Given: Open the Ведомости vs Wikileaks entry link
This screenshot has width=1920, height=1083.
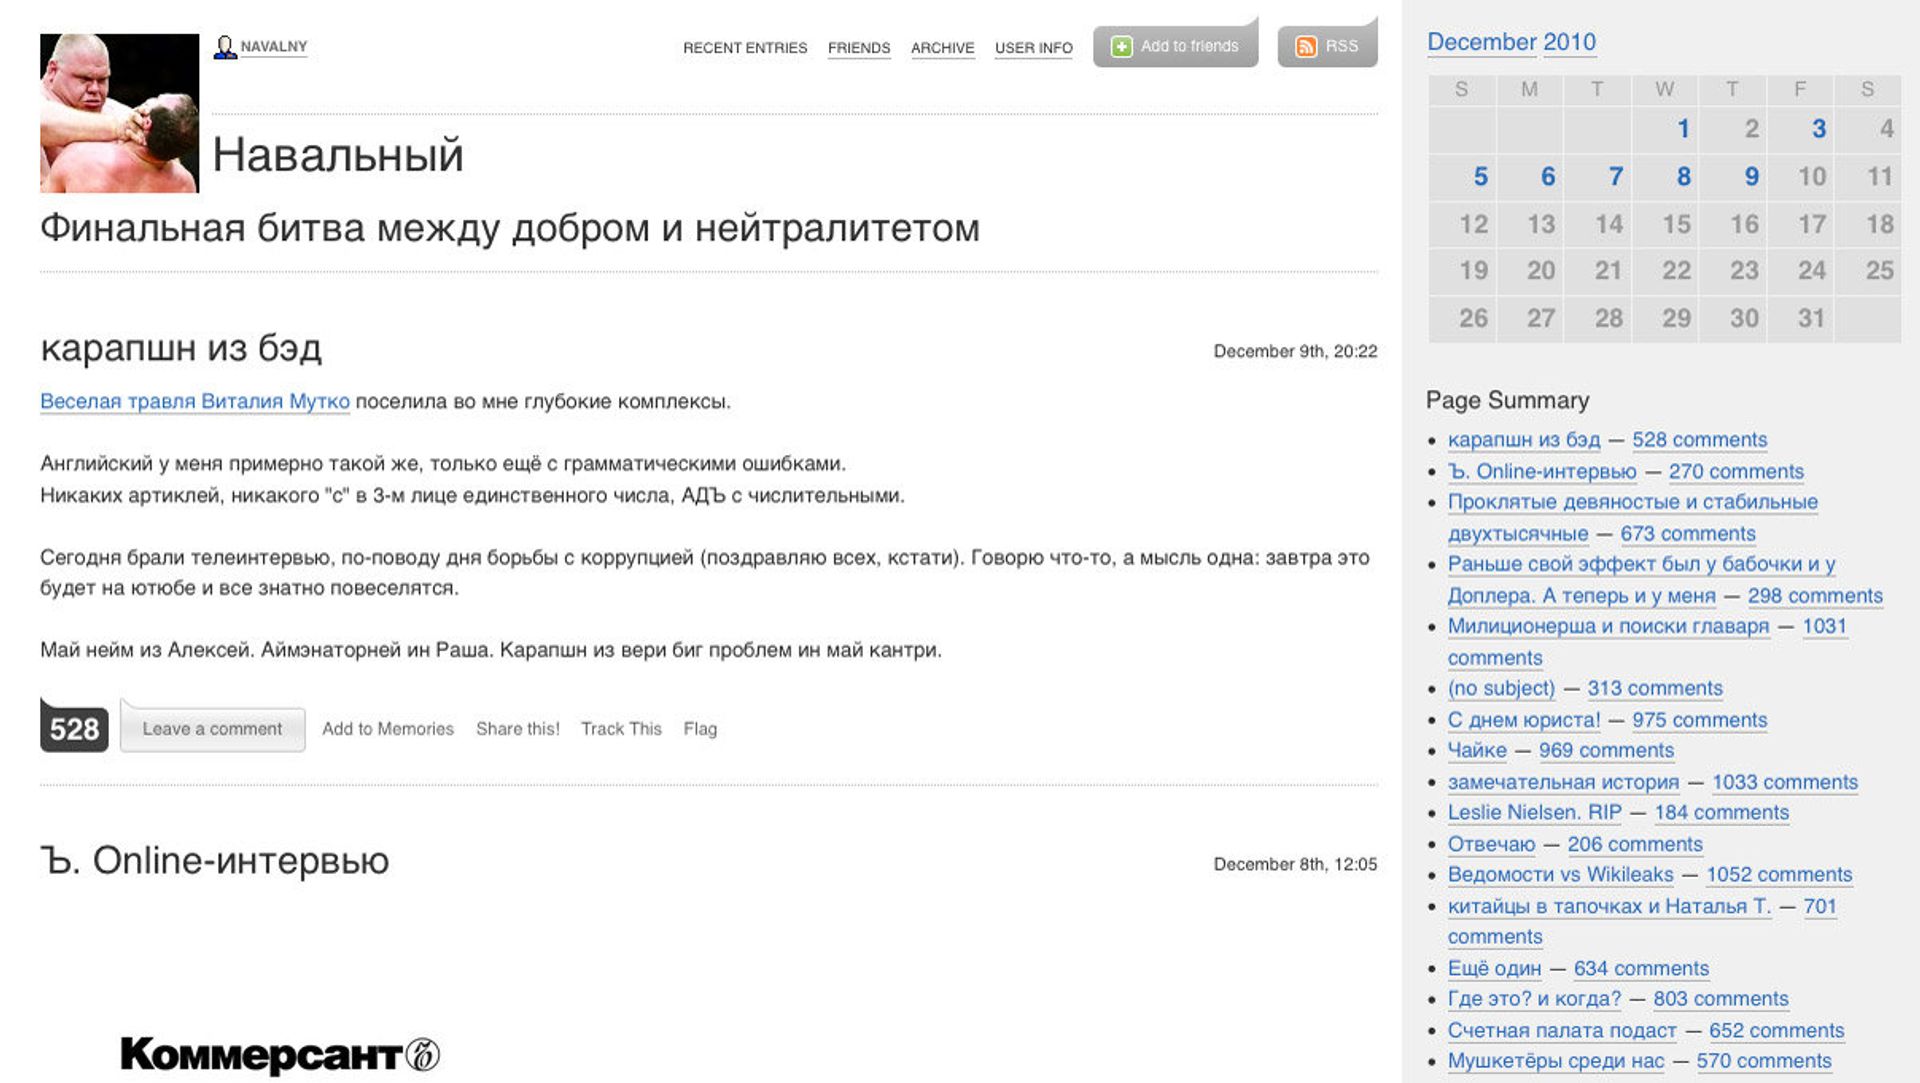Looking at the screenshot, I should 1560,874.
